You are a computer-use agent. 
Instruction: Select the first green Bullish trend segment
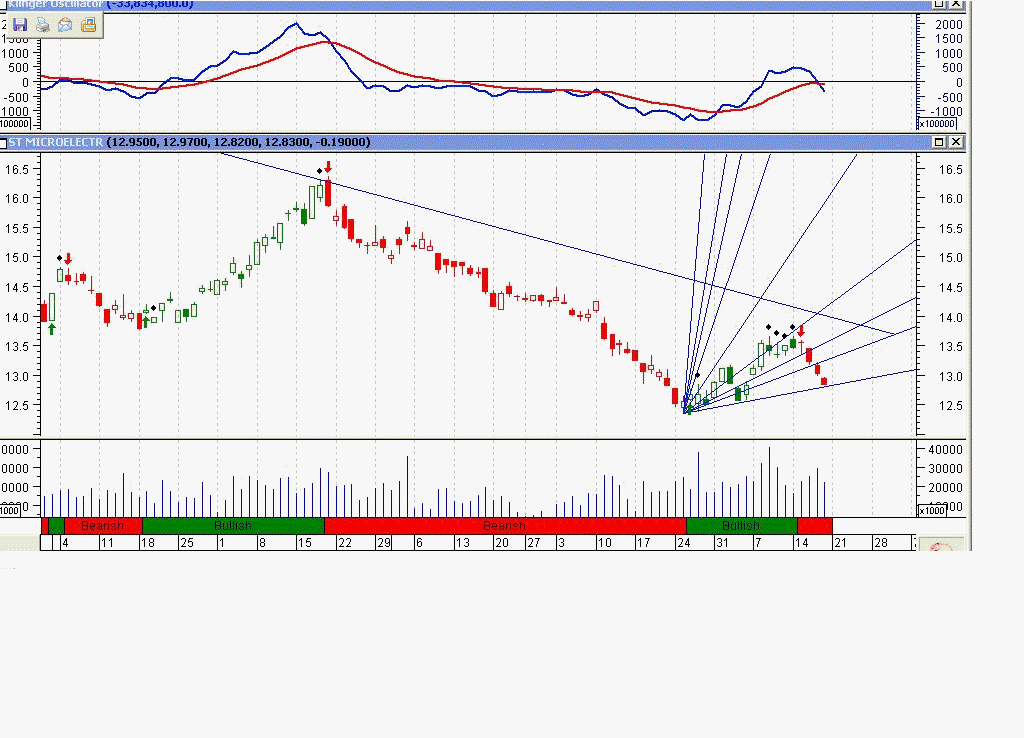232,526
